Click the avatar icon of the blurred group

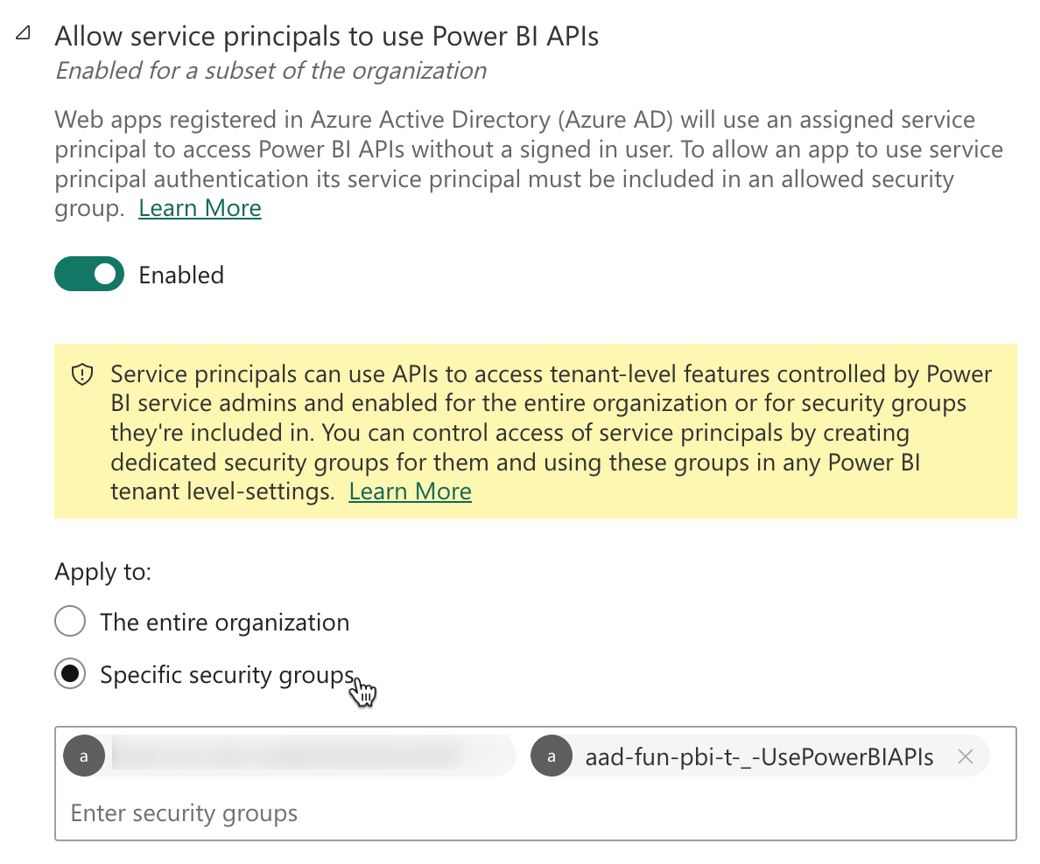(x=84, y=757)
